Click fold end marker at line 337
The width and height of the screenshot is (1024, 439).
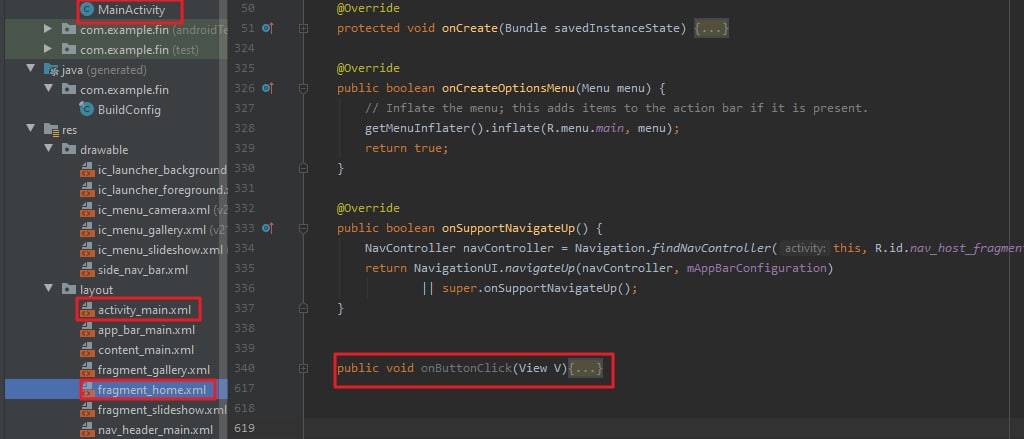(303, 308)
